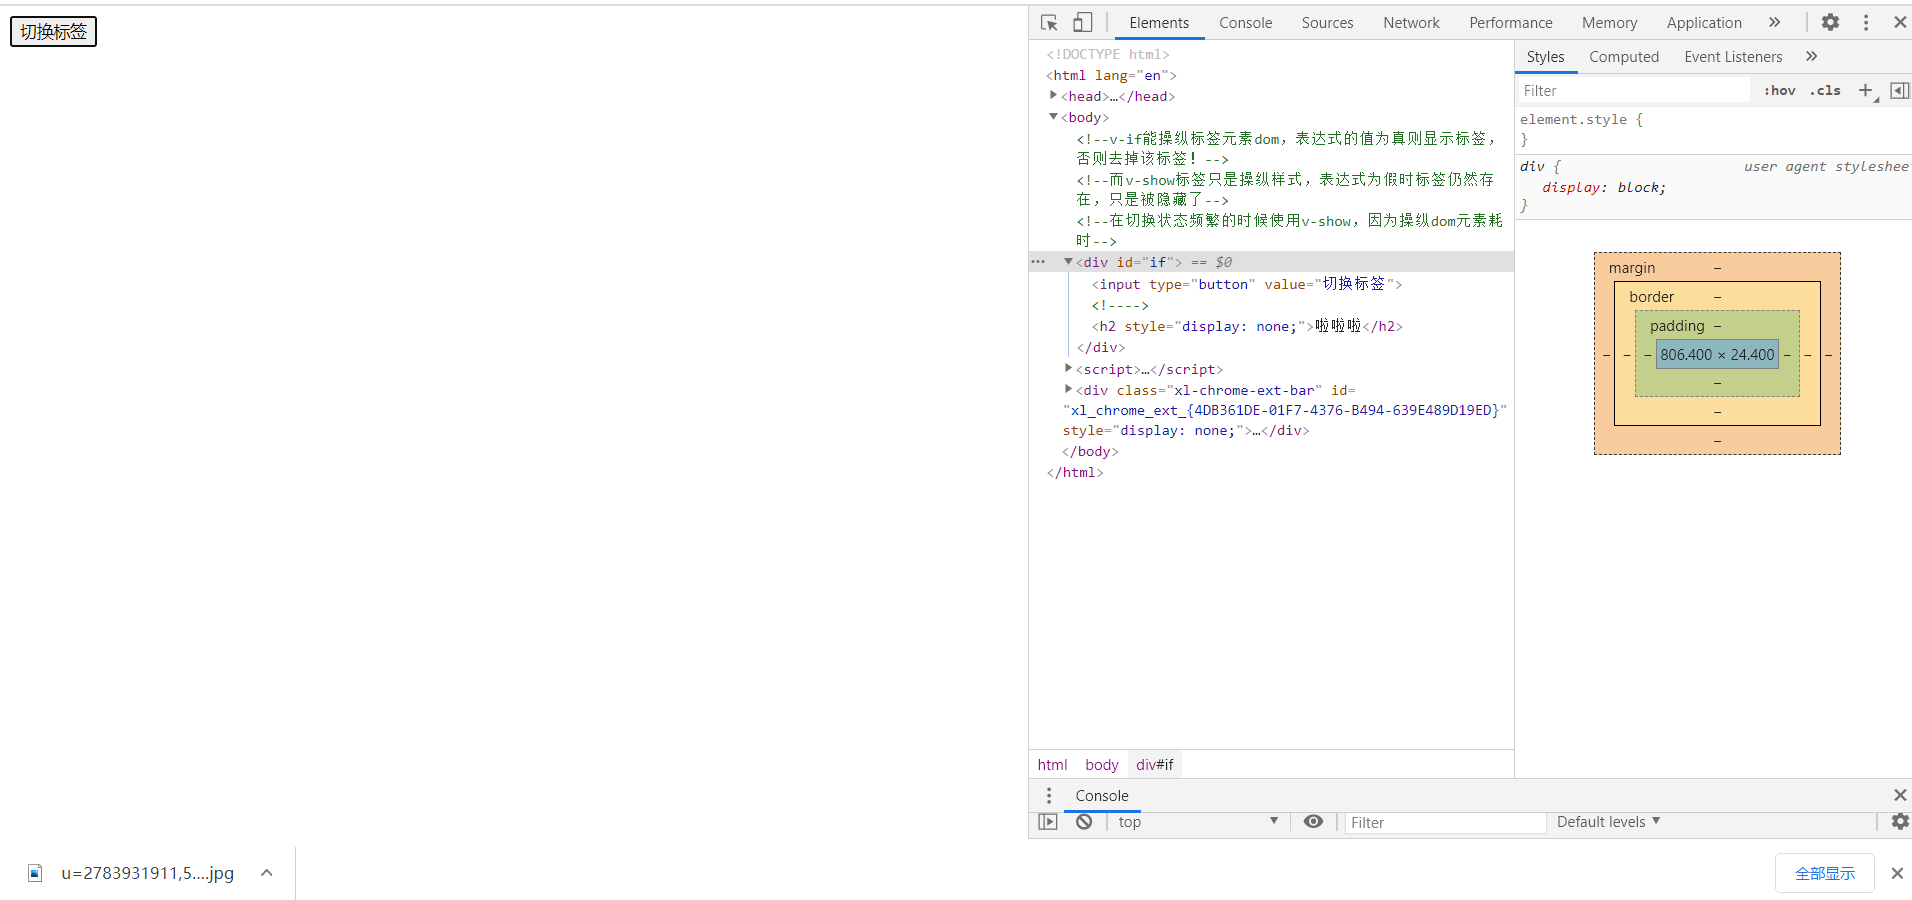
Task: Click the empty comment node row
Action: click(x=1120, y=305)
